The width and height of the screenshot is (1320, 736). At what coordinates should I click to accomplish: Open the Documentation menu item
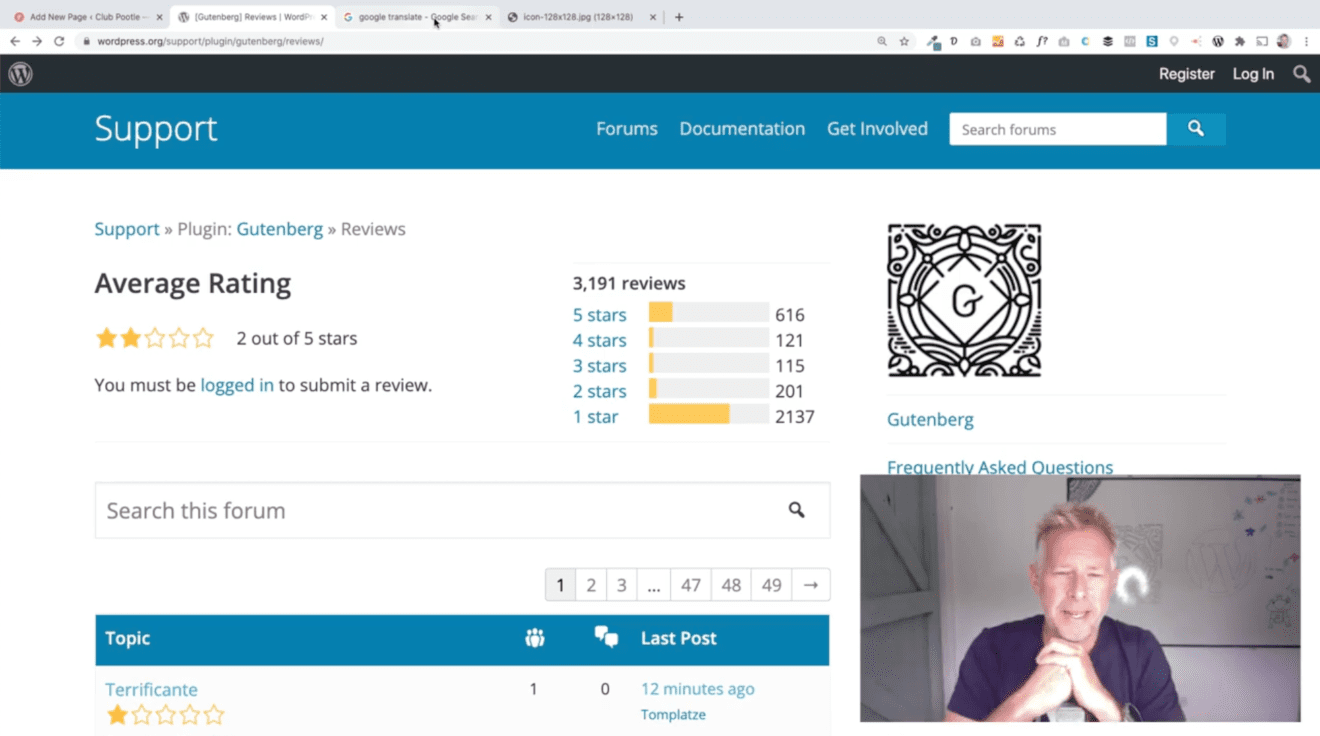(742, 129)
